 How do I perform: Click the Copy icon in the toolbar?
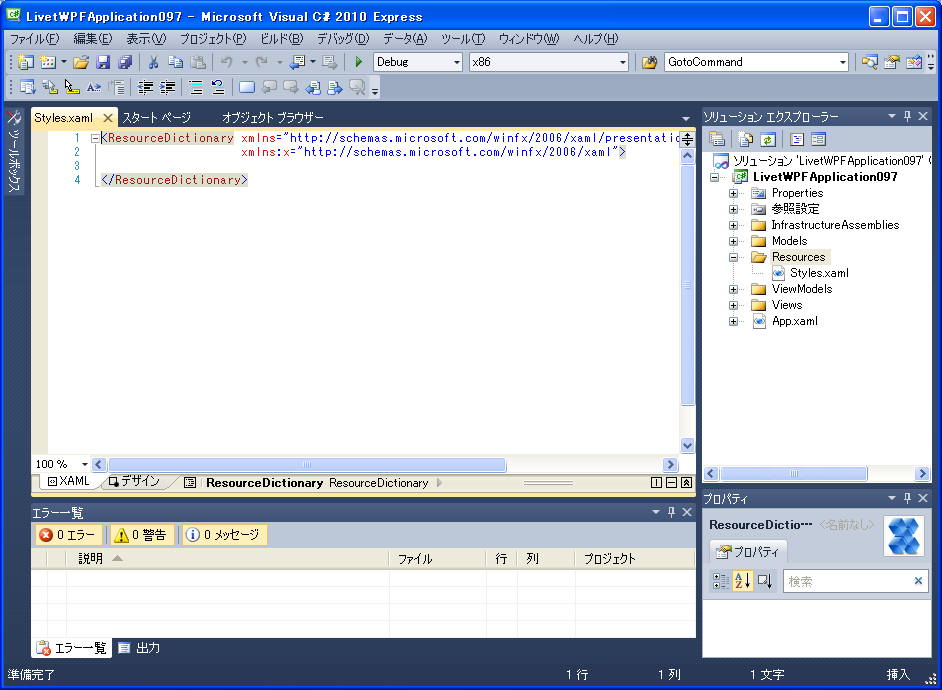[x=175, y=62]
